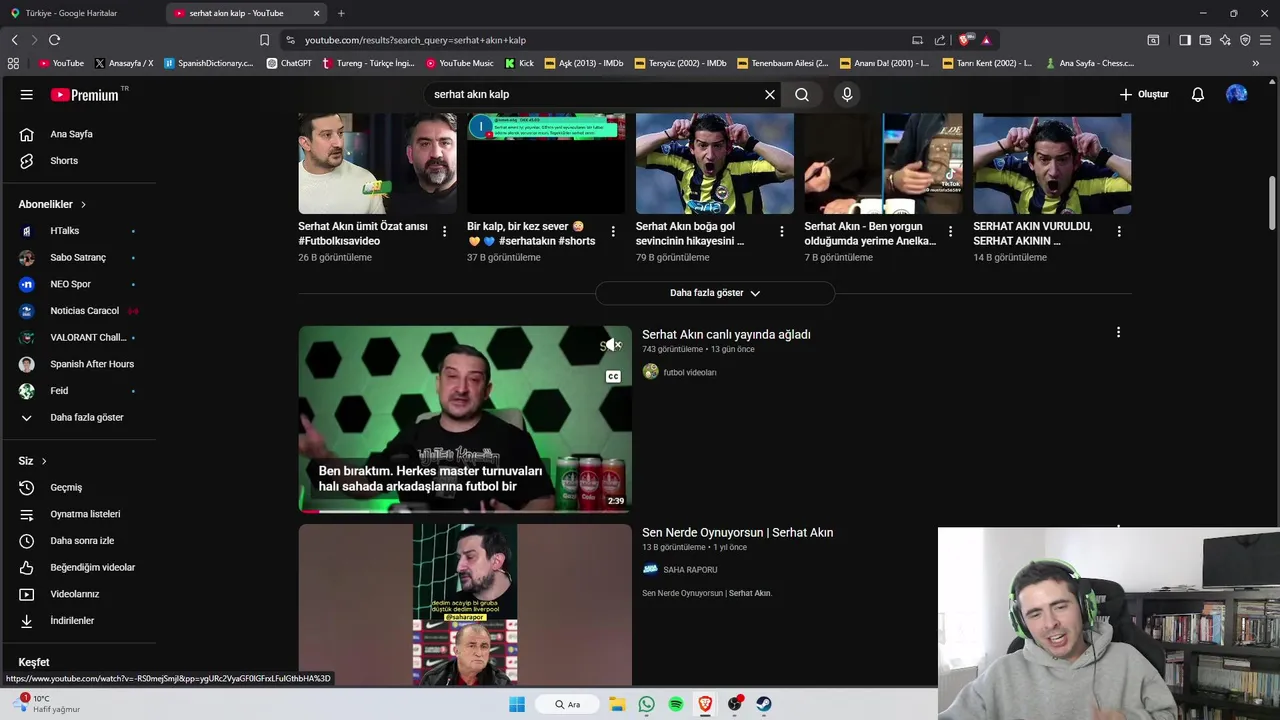
Task: Submit search with magnifier button
Action: pos(802,95)
